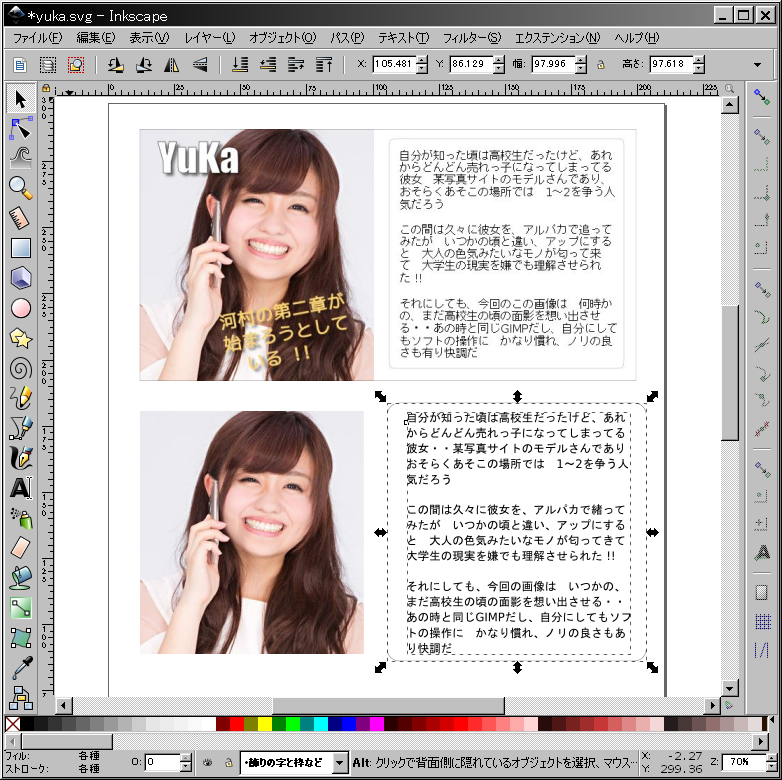Select the Pencil freehand tool
782x780 pixels.
(21, 398)
